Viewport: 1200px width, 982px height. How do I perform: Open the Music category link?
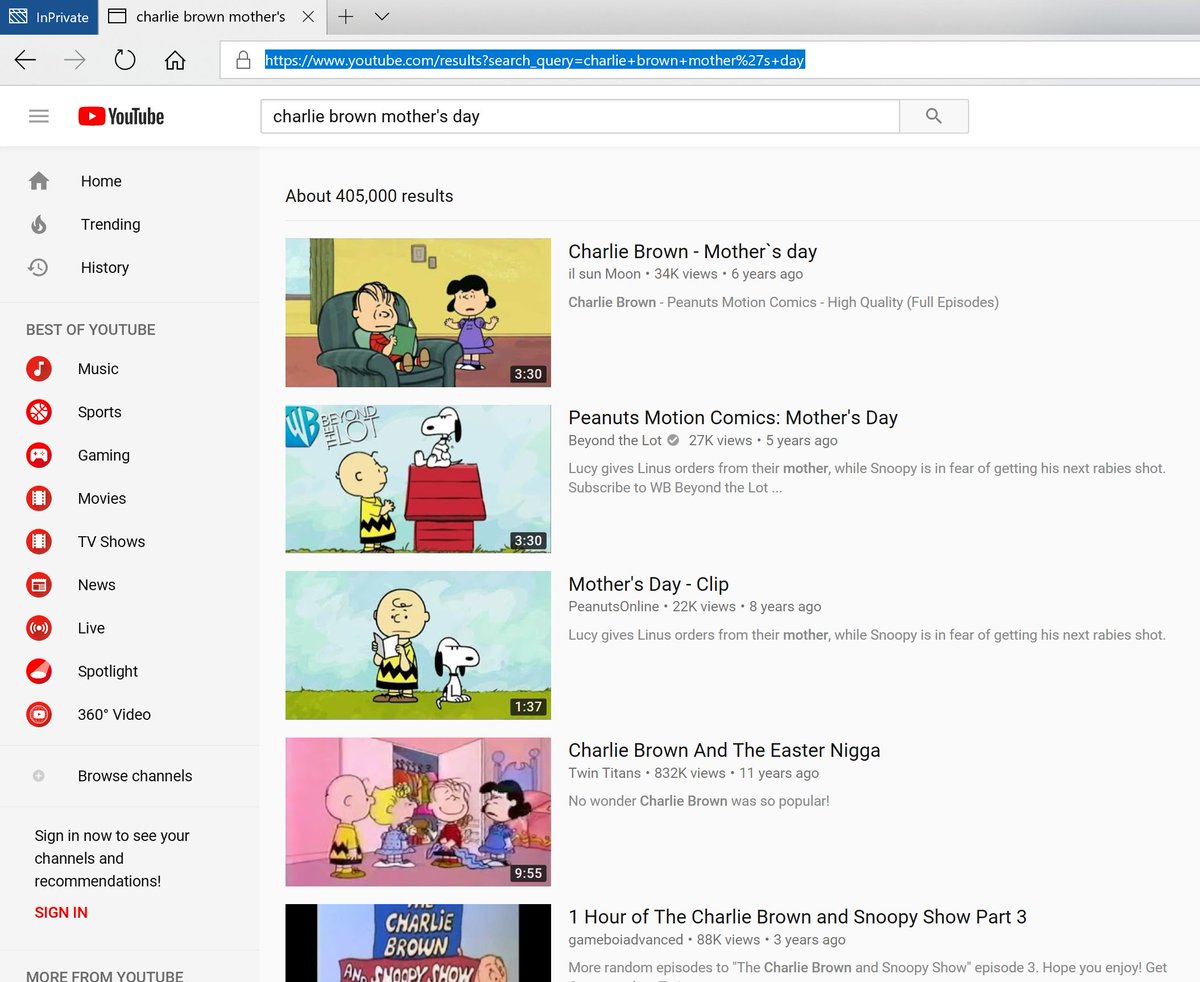[x=98, y=369]
